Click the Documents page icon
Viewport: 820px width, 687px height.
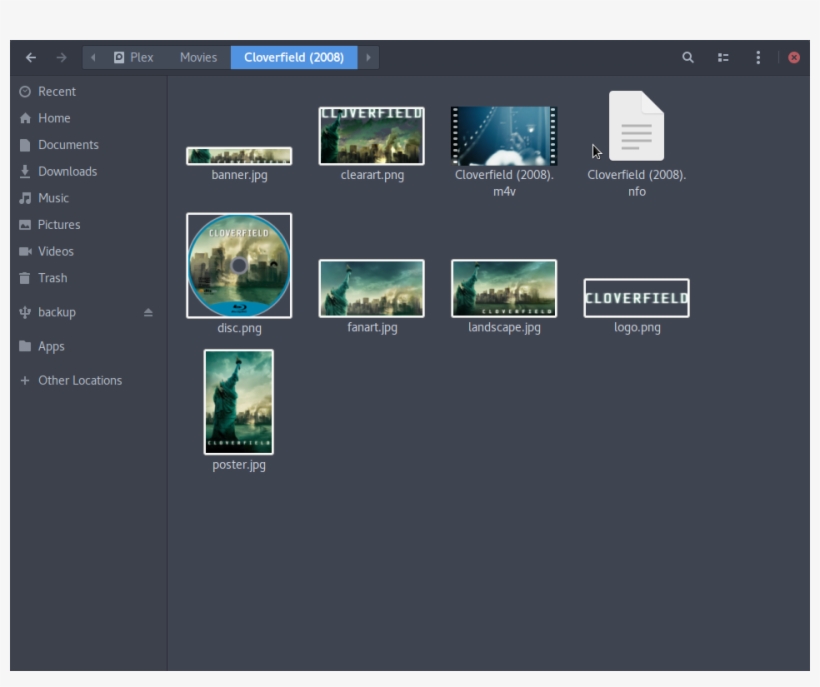pos(25,145)
